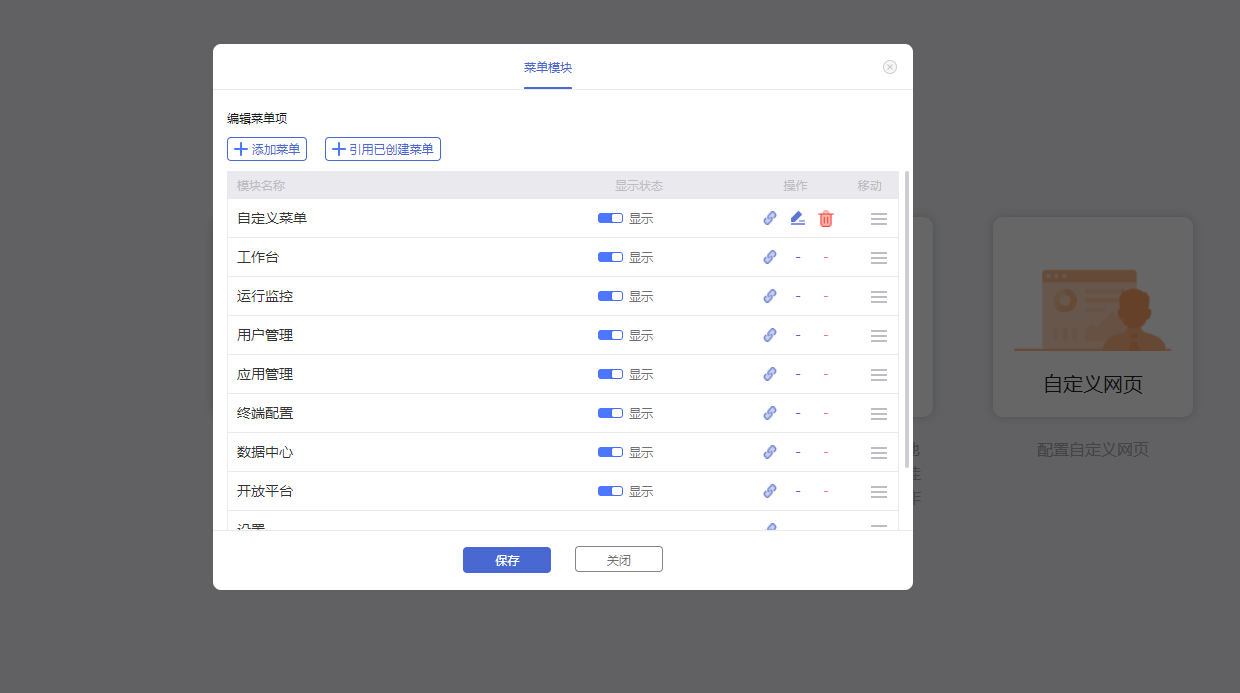The image size is (1240, 693).
Task: Close the dialog with the X icon
Action: pyautogui.click(x=890, y=67)
